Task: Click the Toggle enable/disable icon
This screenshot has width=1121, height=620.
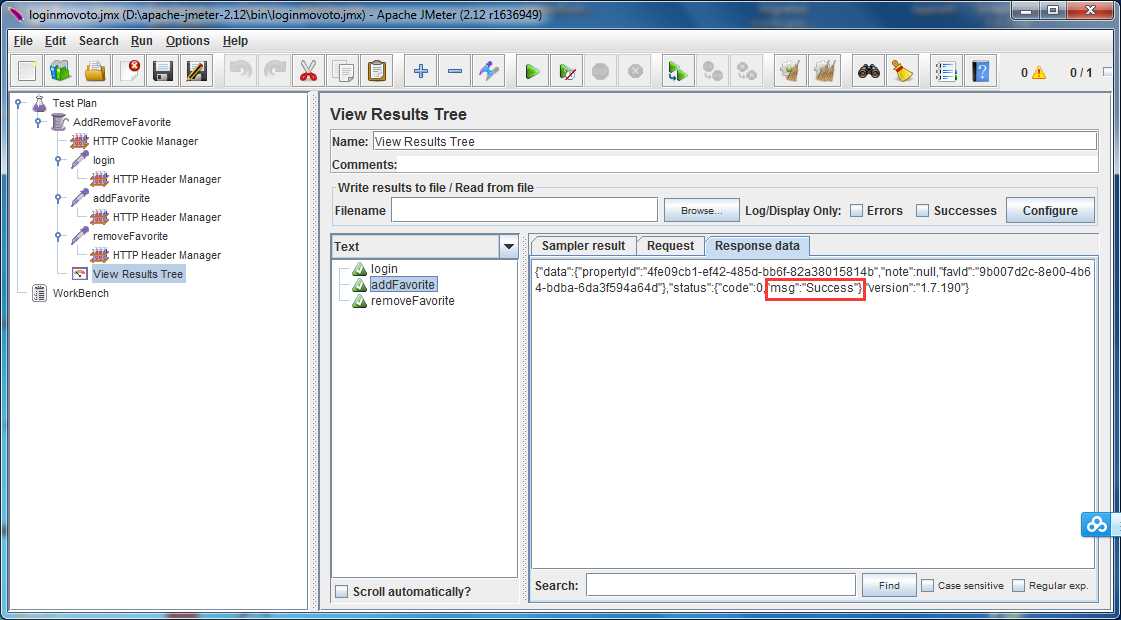Action: (x=488, y=72)
